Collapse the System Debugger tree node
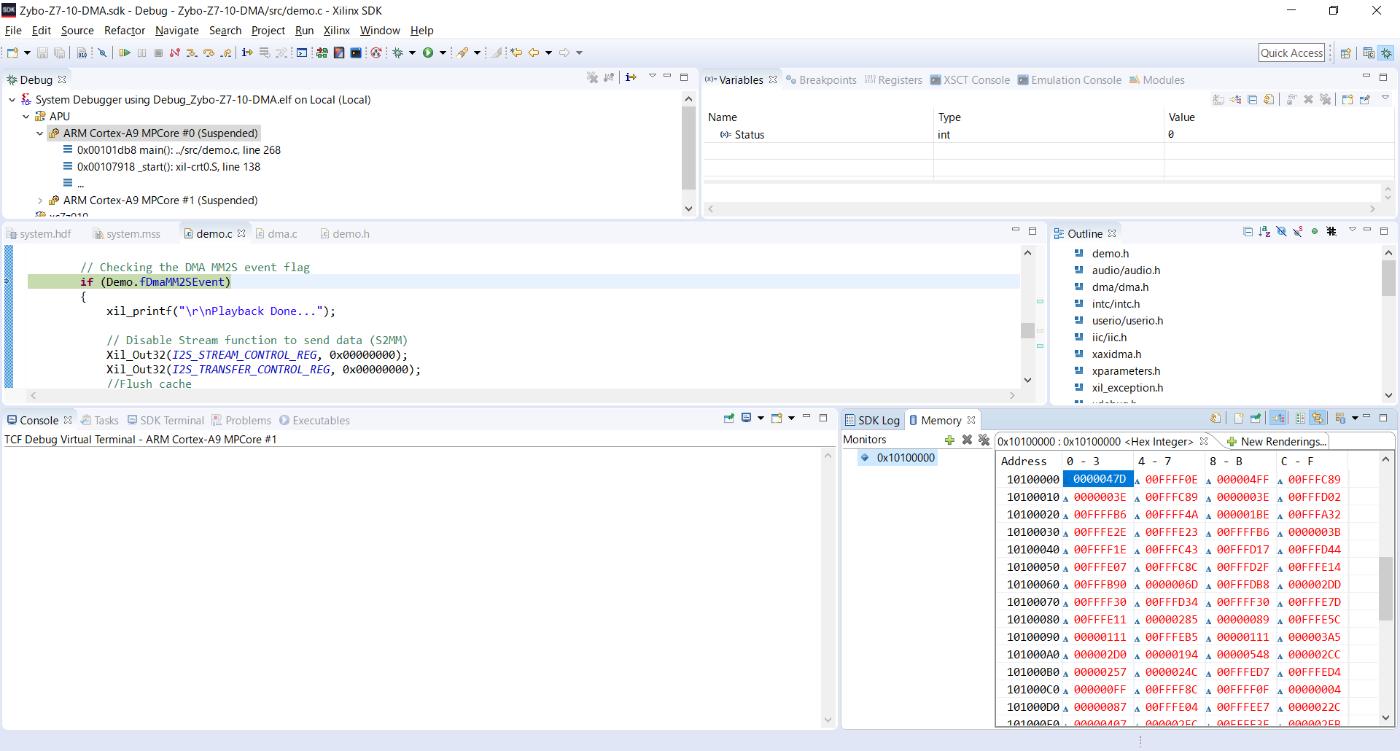 [x=12, y=99]
